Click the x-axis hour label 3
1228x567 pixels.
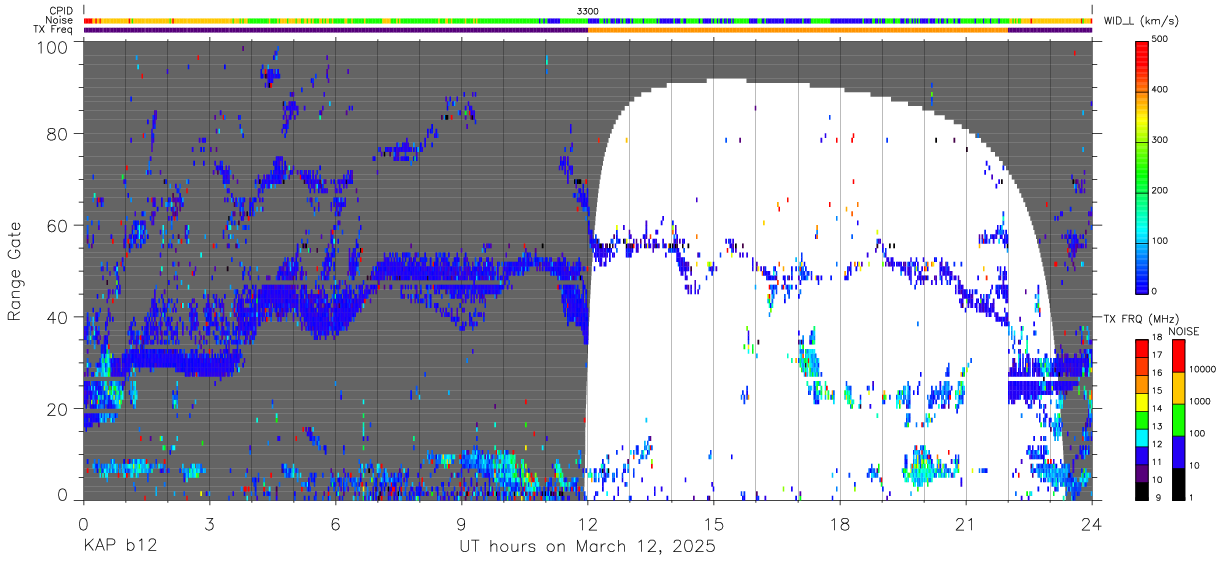(209, 523)
